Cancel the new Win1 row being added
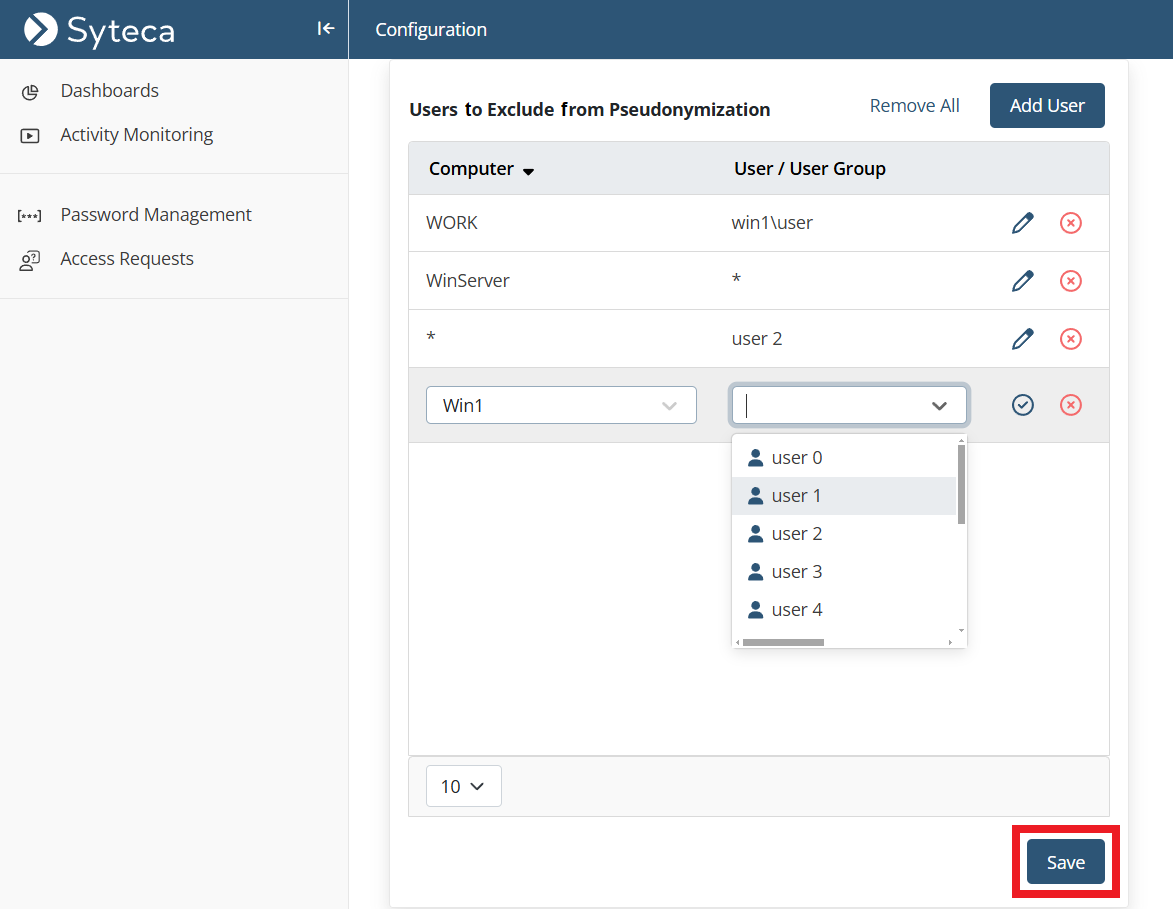Viewport: 1173px width, 909px height. click(1070, 405)
